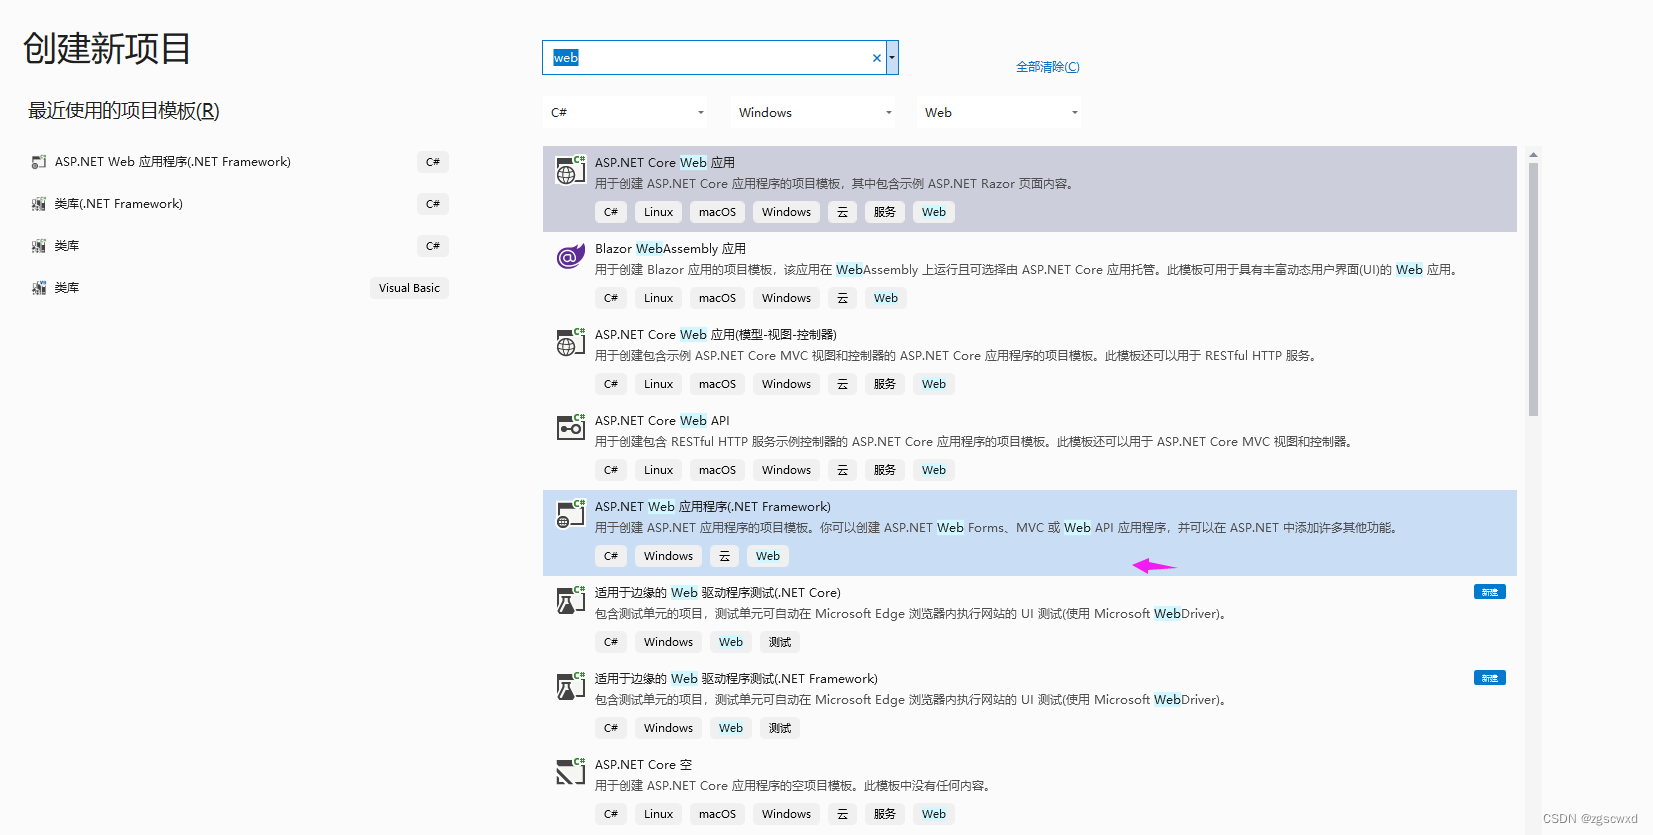Select the Blazor WebAssembly 应用 template title
This screenshot has width=1653, height=835.
coord(670,249)
